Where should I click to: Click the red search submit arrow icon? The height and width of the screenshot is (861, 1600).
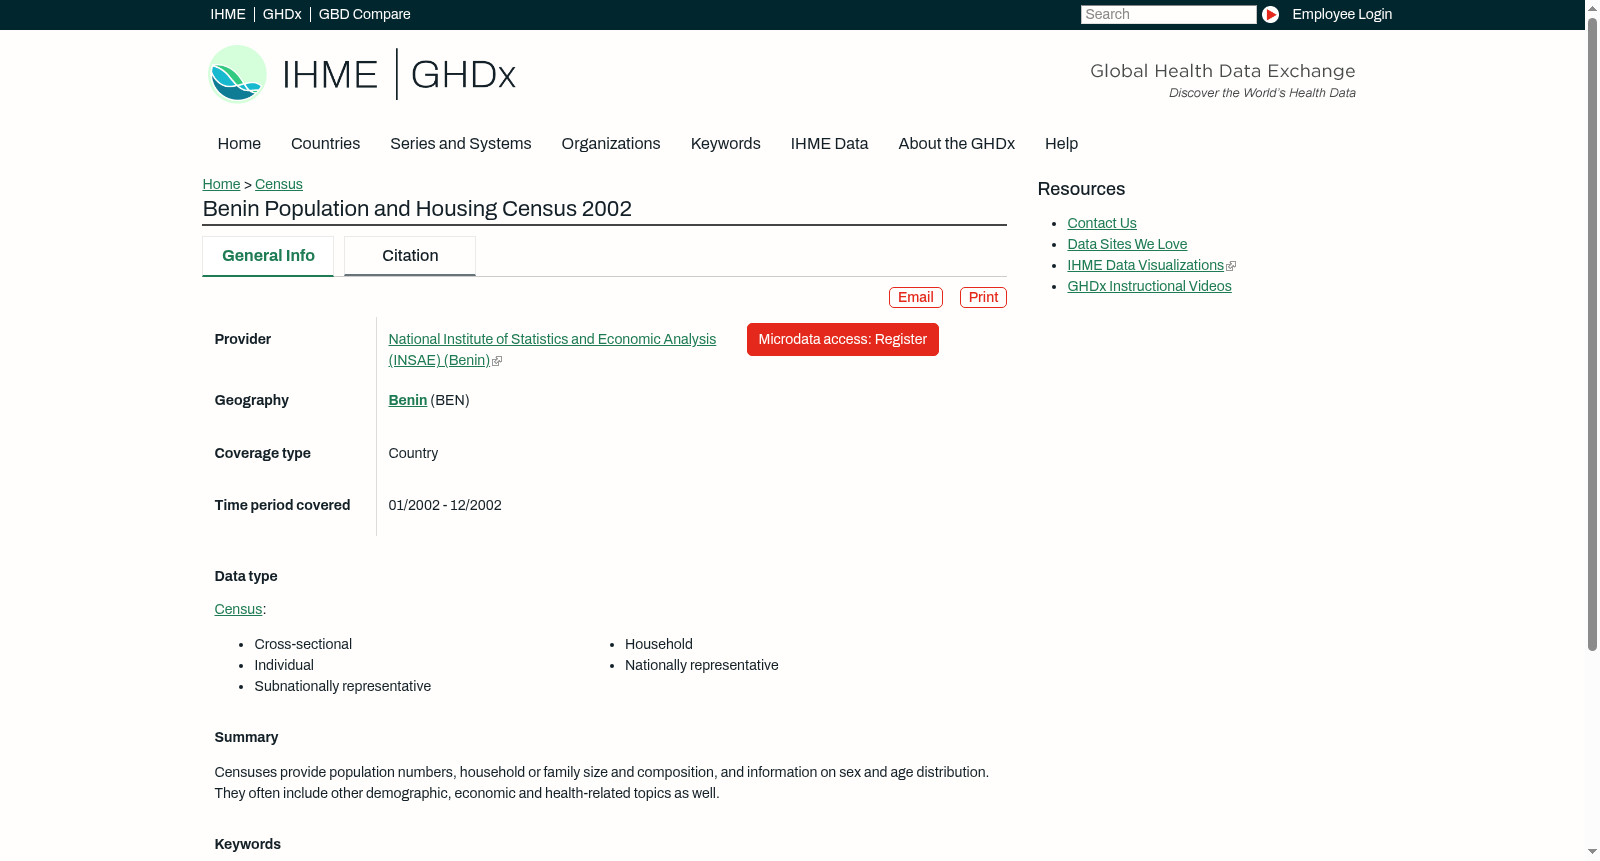(x=1270, y=14)
